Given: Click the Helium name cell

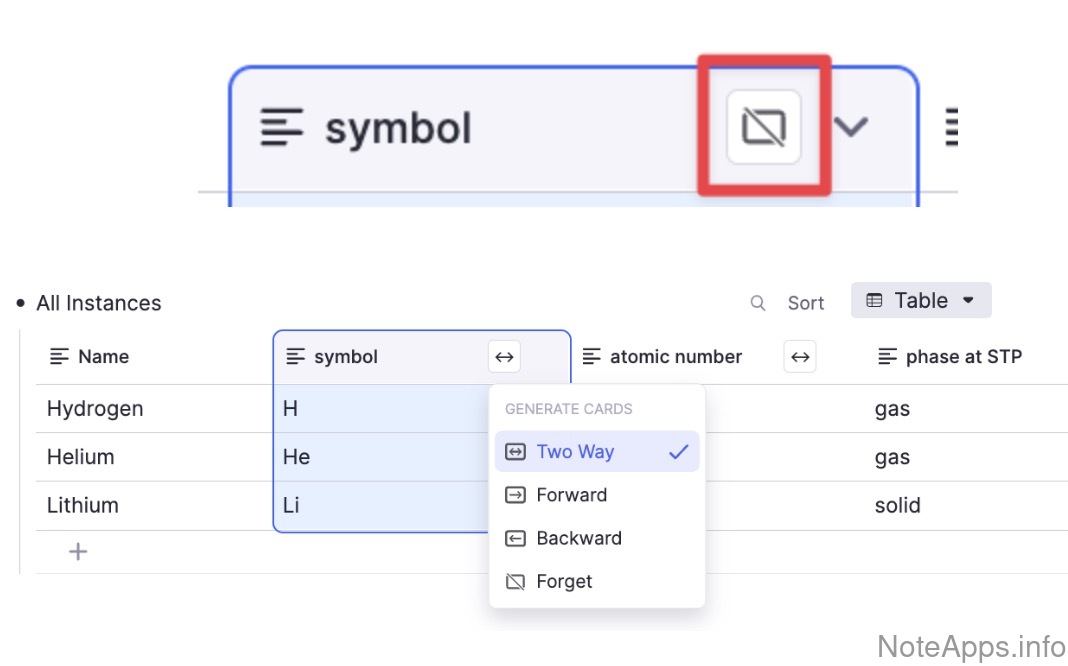Looking at the screenshot, I should point(81,457).
